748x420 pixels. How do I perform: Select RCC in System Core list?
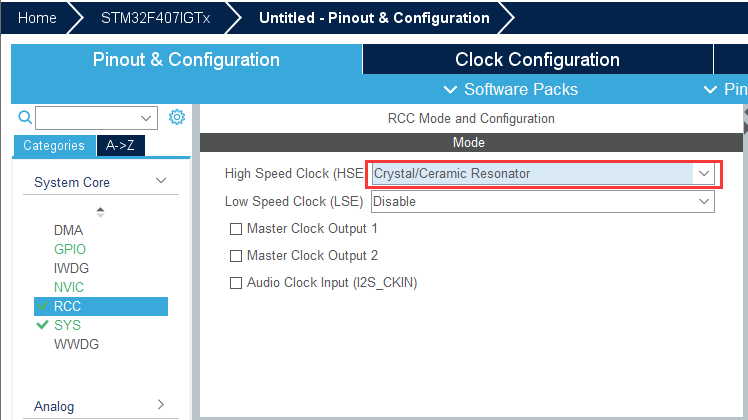[101, 306]
